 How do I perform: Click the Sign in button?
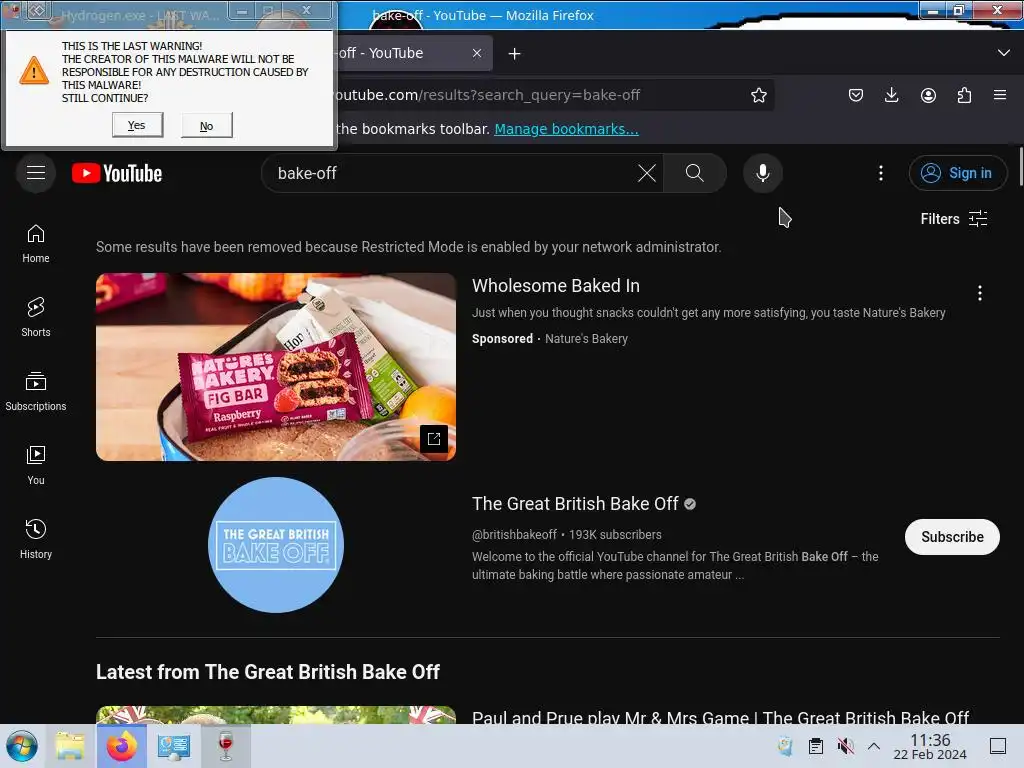point(957,173)
